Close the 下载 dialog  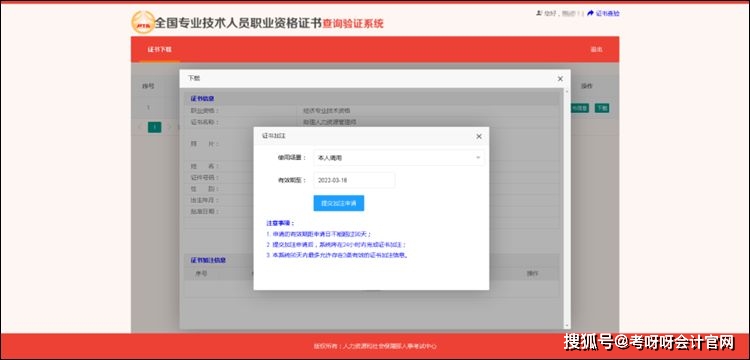click(x=560, y=79)
